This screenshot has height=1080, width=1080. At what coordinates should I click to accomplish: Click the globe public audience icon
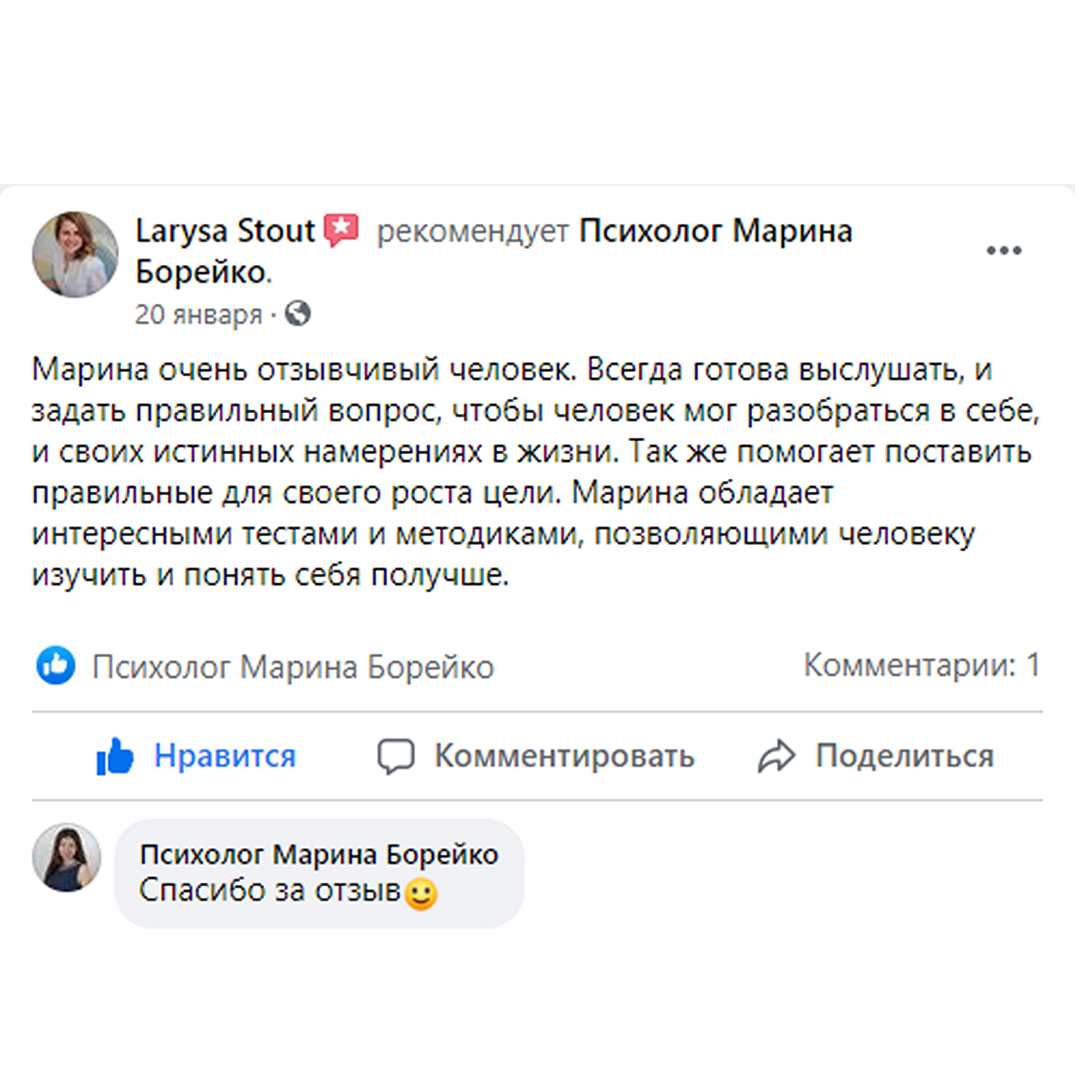(x=298, y=314)
